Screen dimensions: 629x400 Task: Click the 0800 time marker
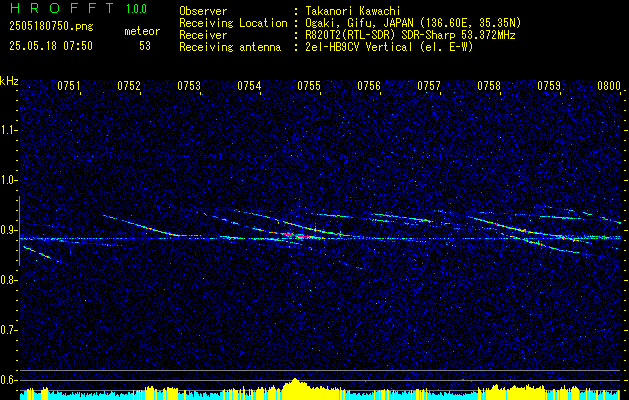pyautogui.click(x=609, y=86)
